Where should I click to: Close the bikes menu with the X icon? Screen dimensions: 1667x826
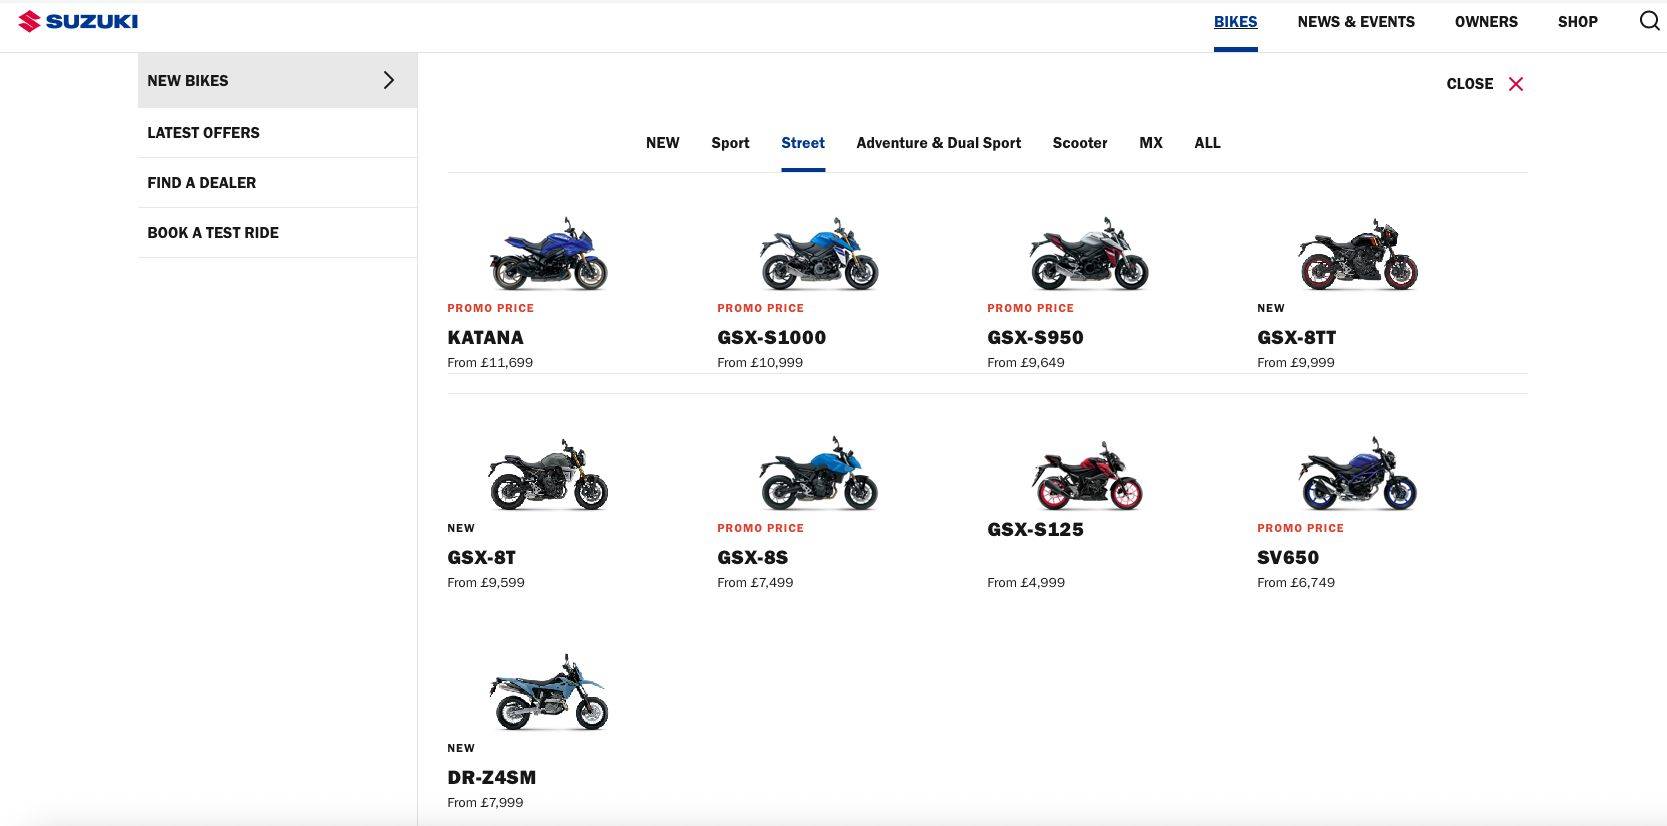[x=1516, y=84]
